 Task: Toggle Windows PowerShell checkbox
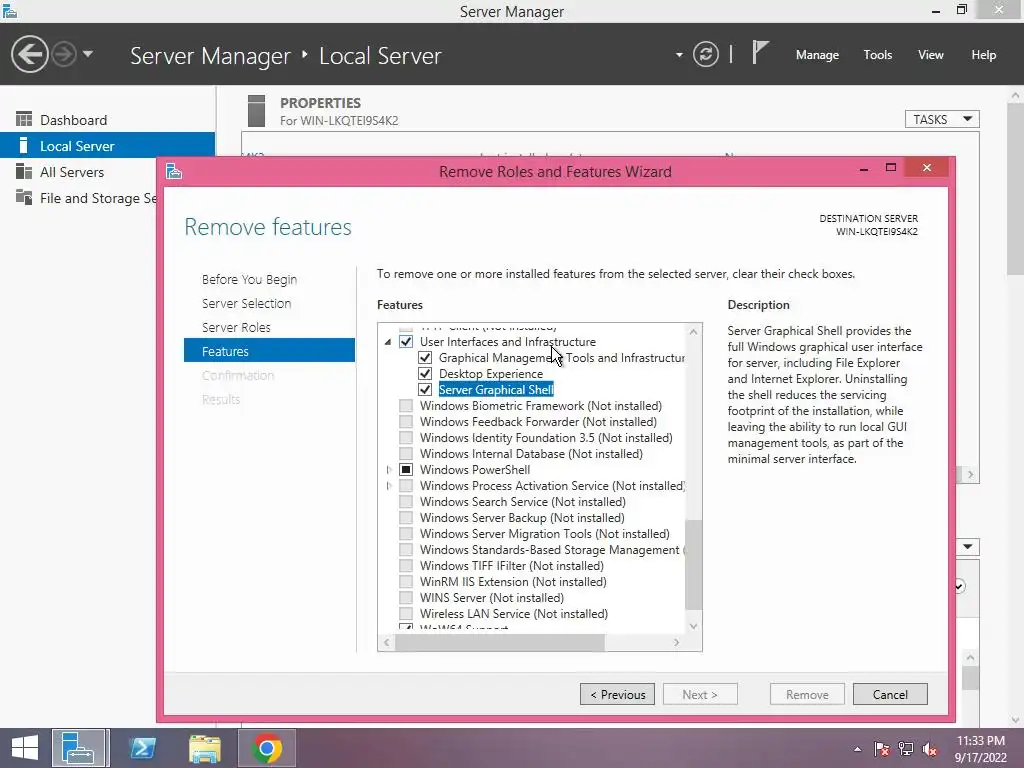click(406, 470)
